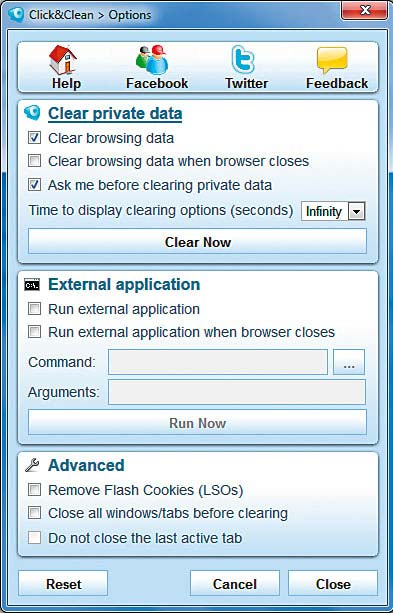Viewport: 393px width, 613px height.
Task: Enable Run external application checkbox
Action: point(34,309)
